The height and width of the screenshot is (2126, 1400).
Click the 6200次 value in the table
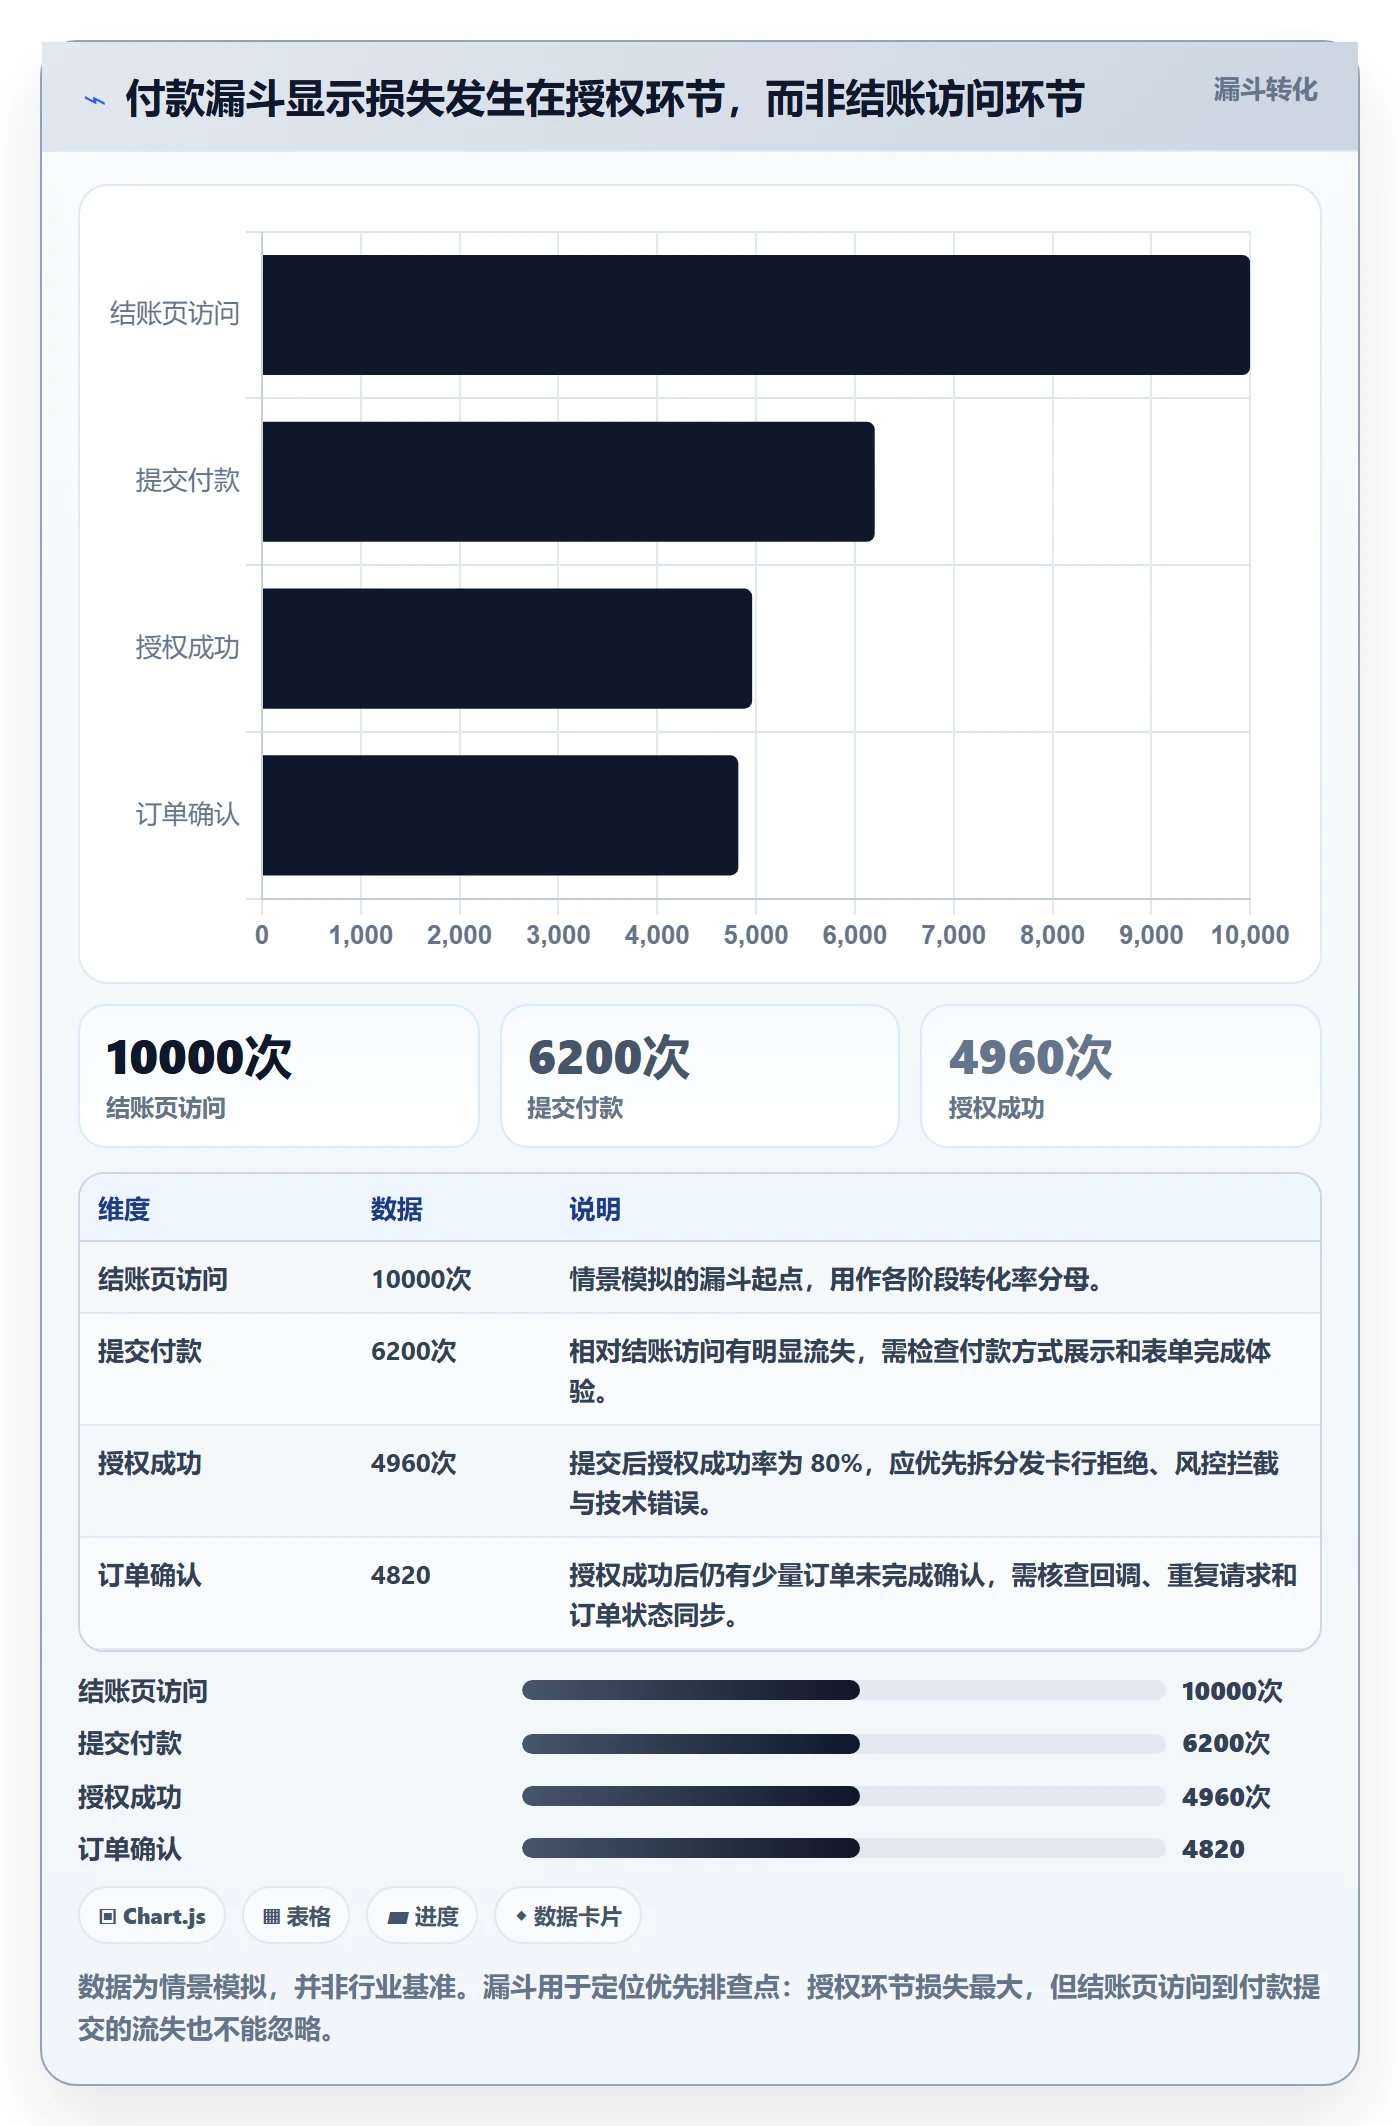tap(414, 1351)
